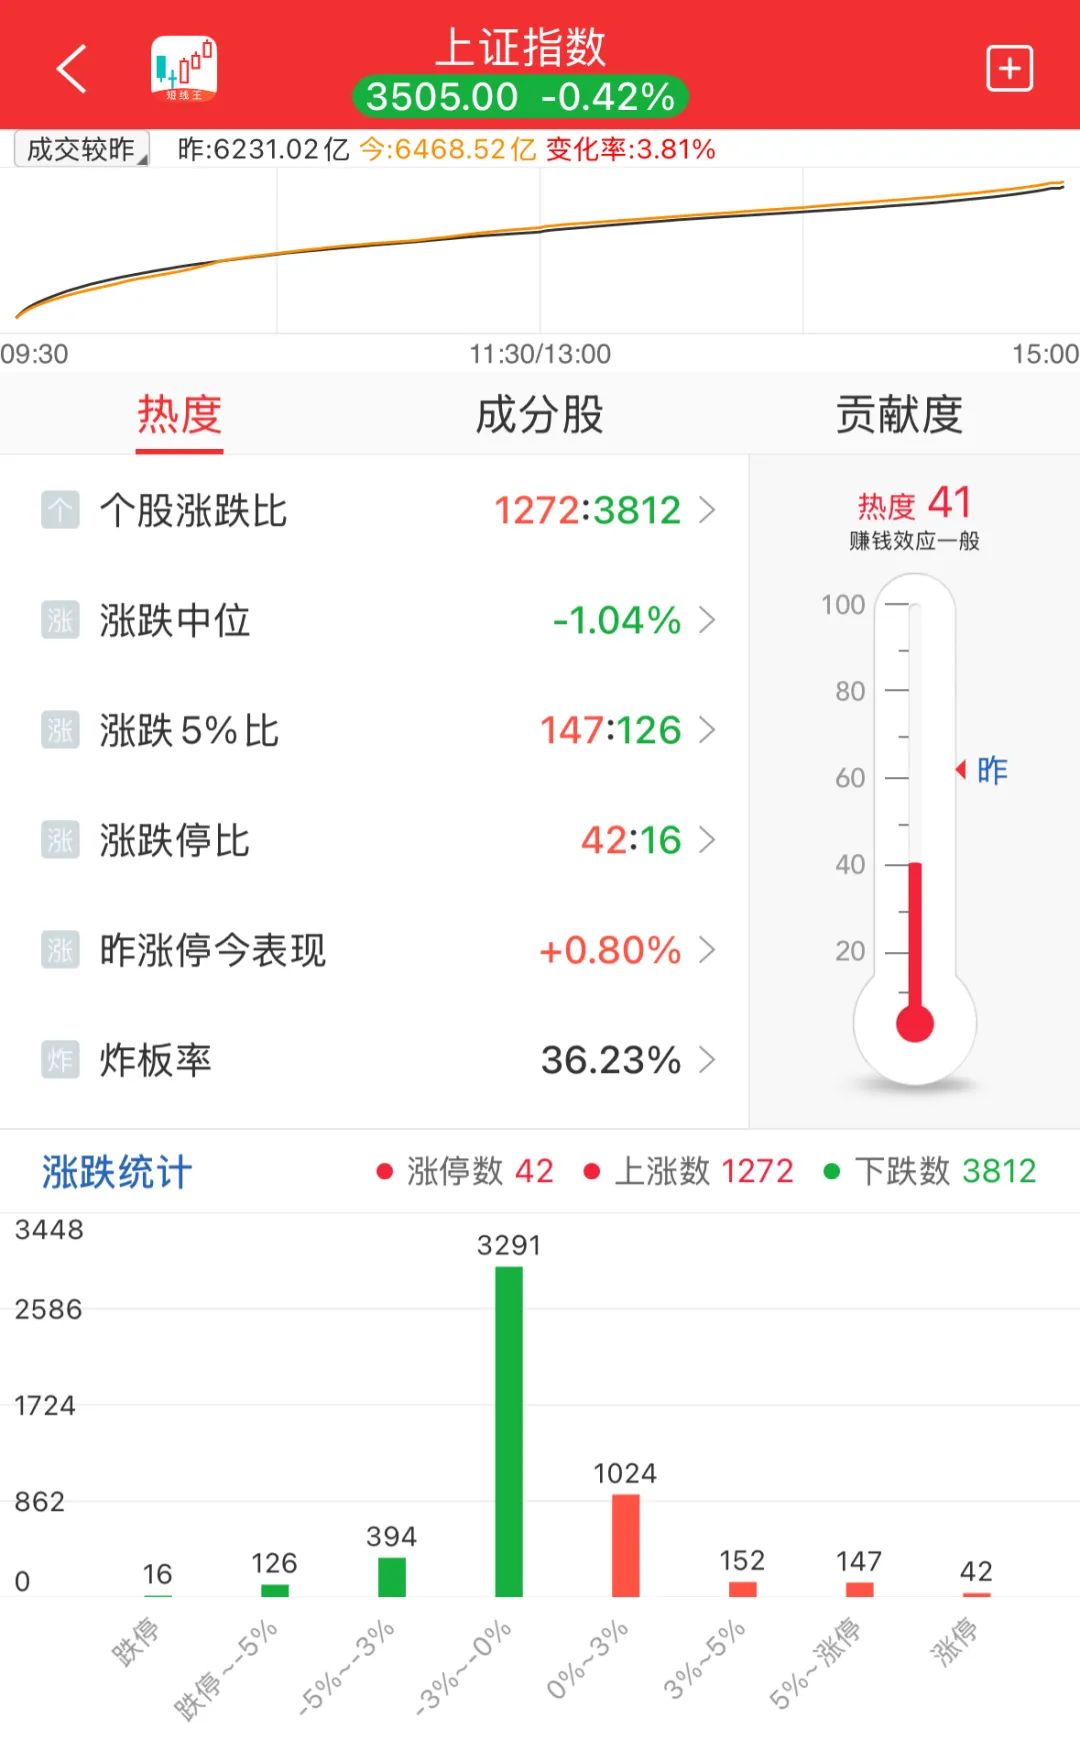Tap the red bar labeled 1024

(626, 1545)
